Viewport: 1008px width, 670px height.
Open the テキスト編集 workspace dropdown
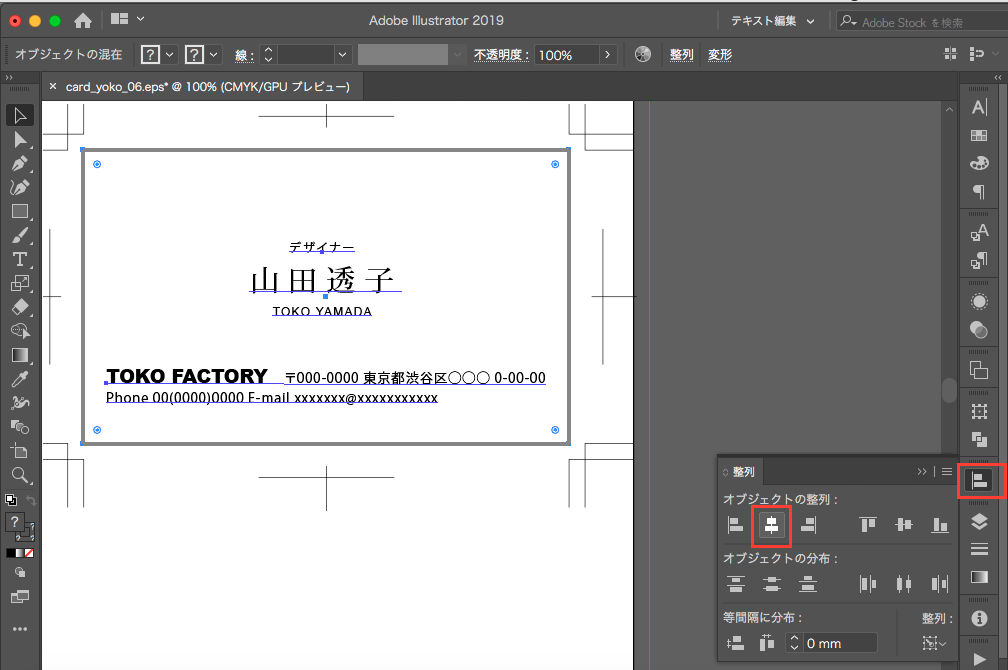(771, 21)
